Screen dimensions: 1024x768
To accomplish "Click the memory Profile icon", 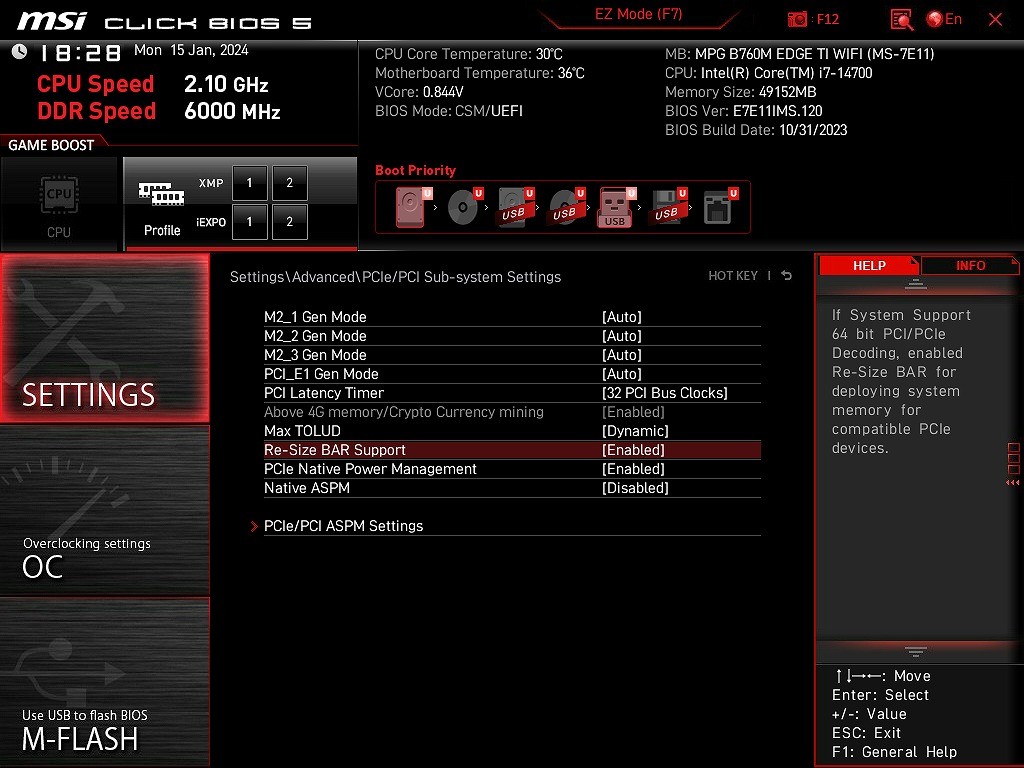I will (161, 194).
